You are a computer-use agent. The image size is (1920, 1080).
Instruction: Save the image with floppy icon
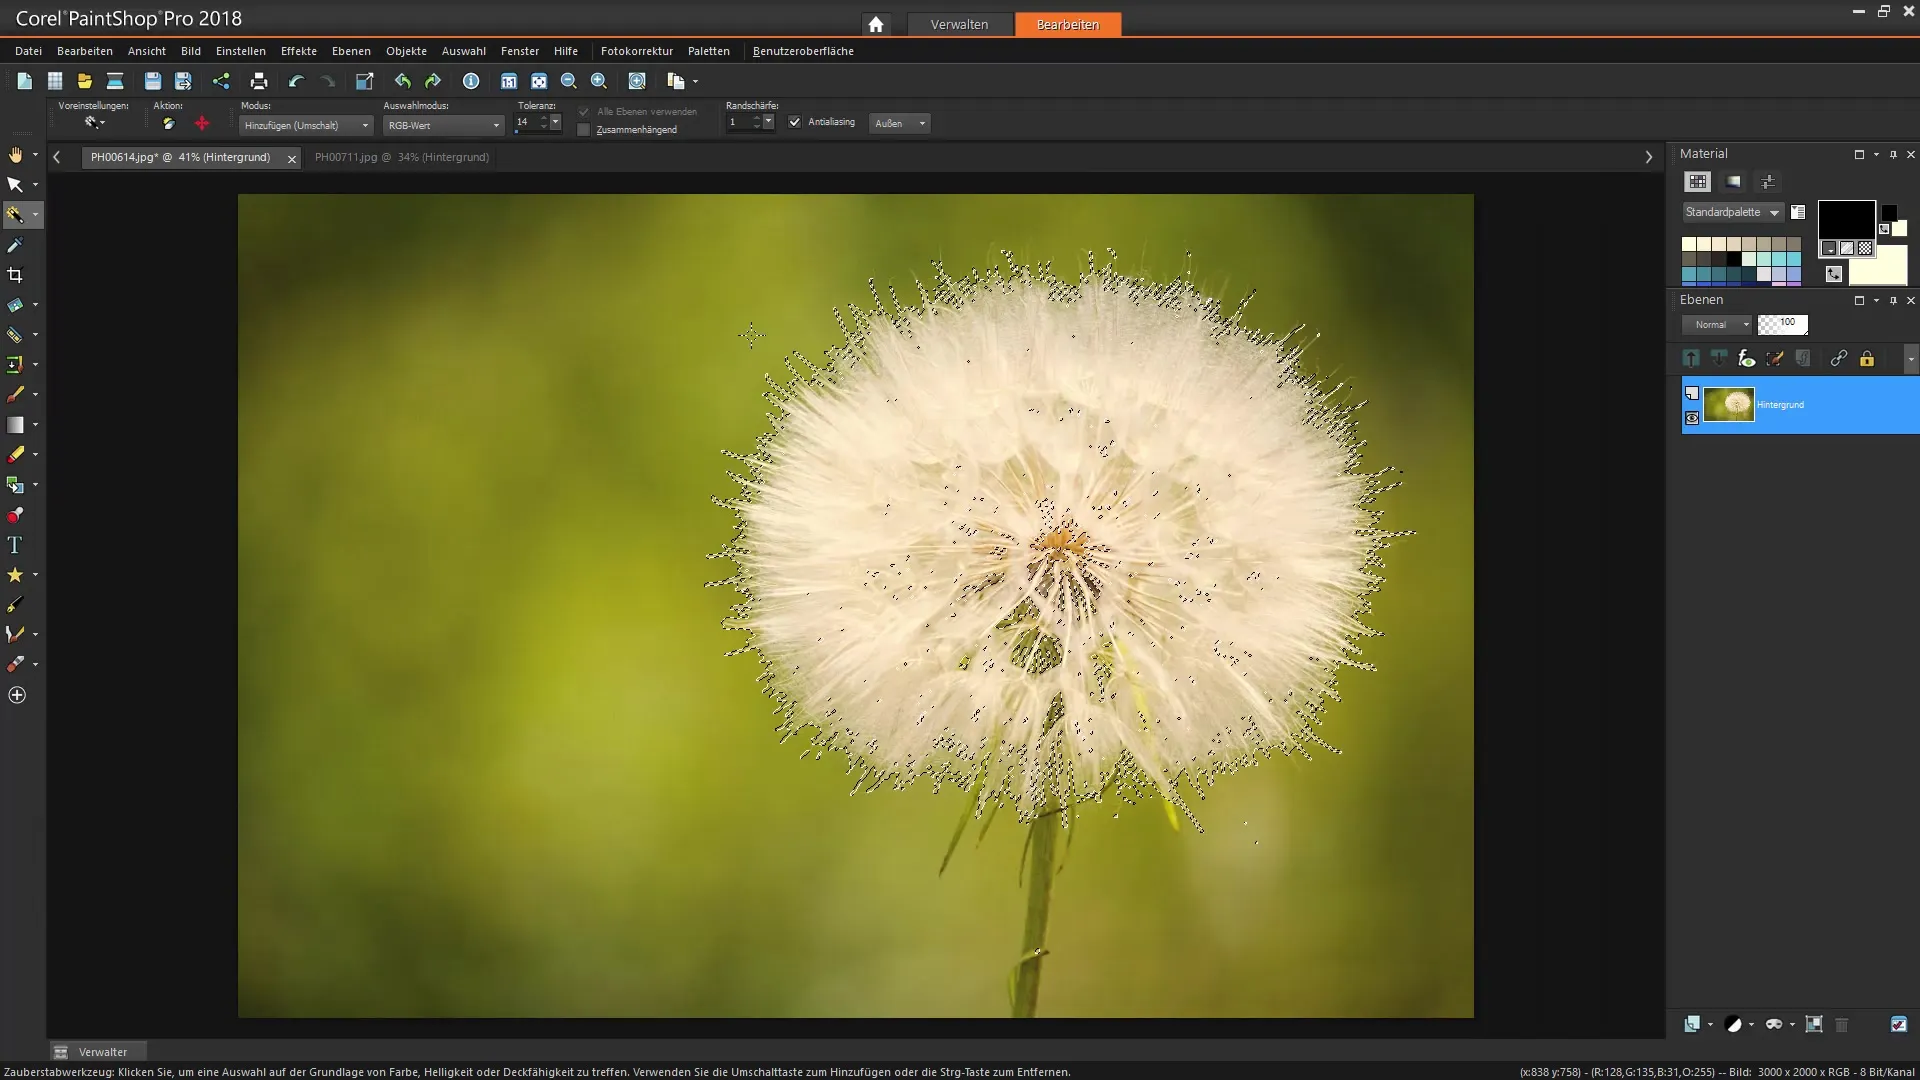point(152,81)
